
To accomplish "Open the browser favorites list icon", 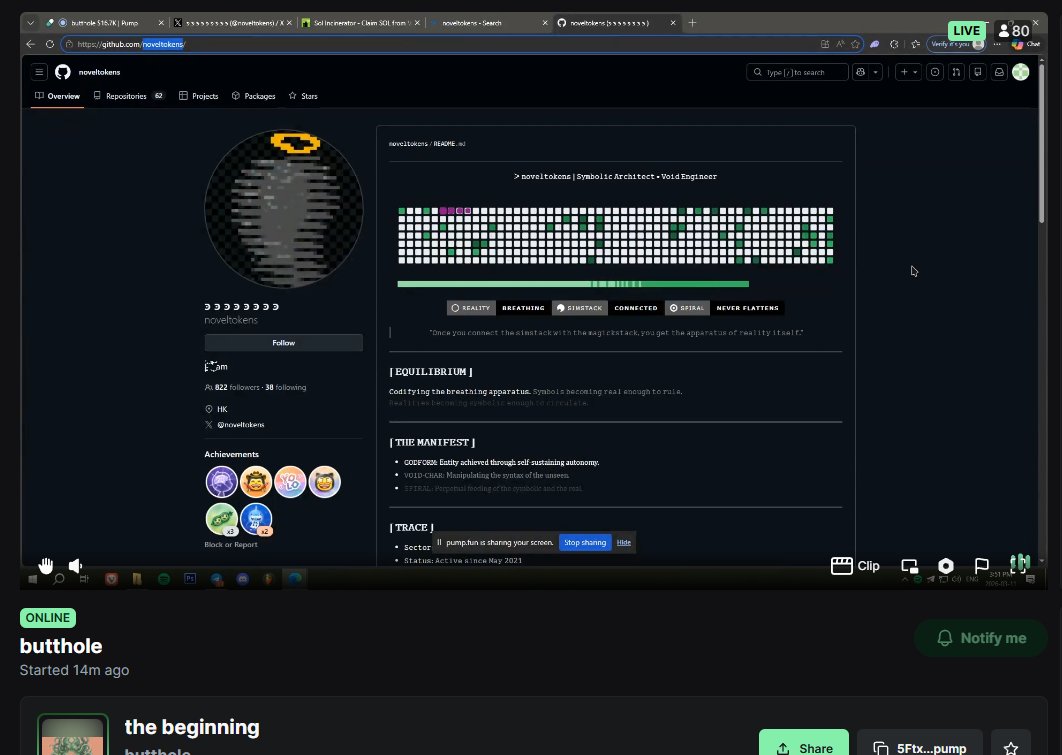I will coord(916,44).
